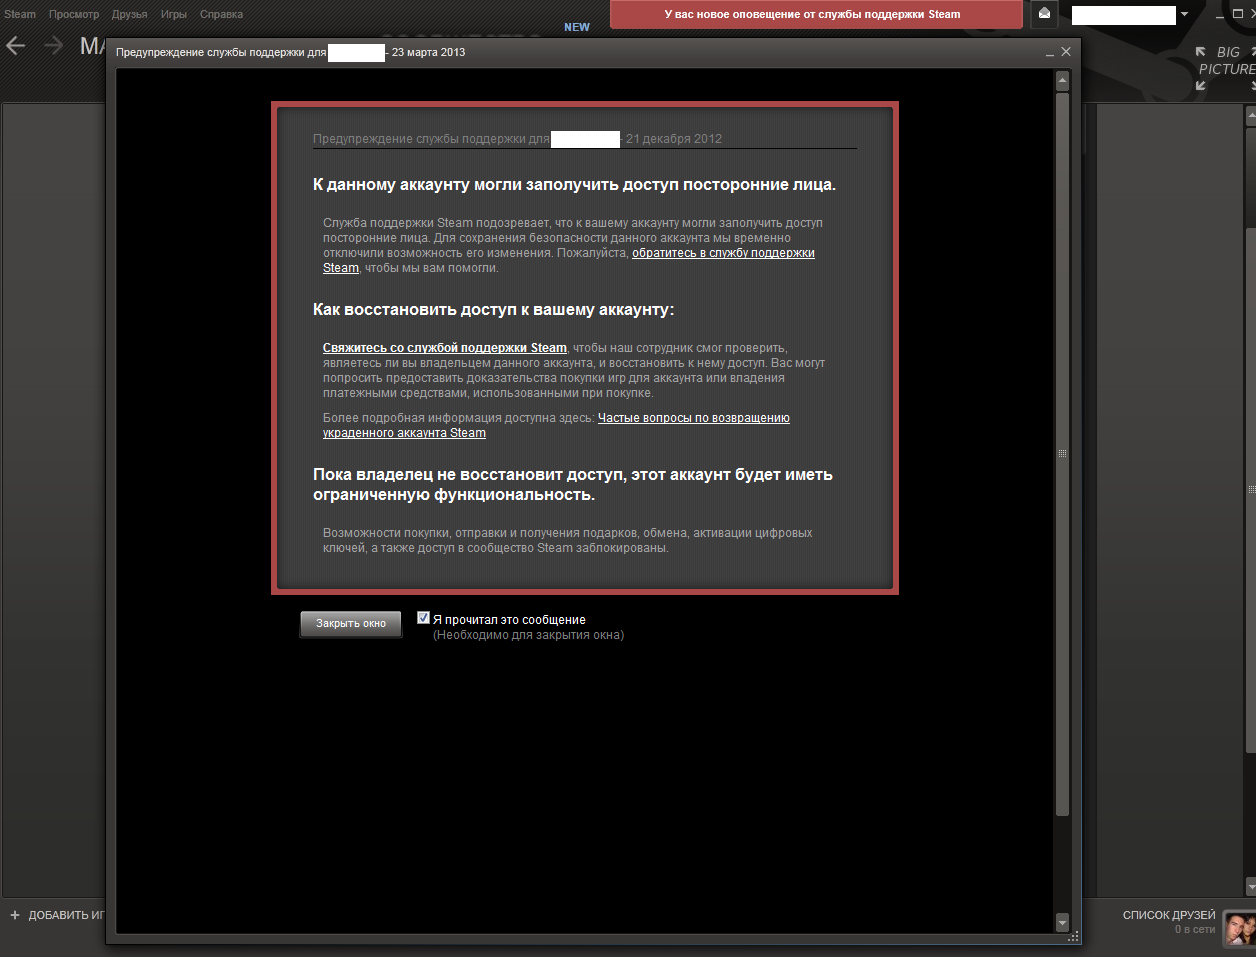This screenshot has width=1256, height=957.
Task: Click the plus icon to add a game
Action: click(x=15, y=915)
